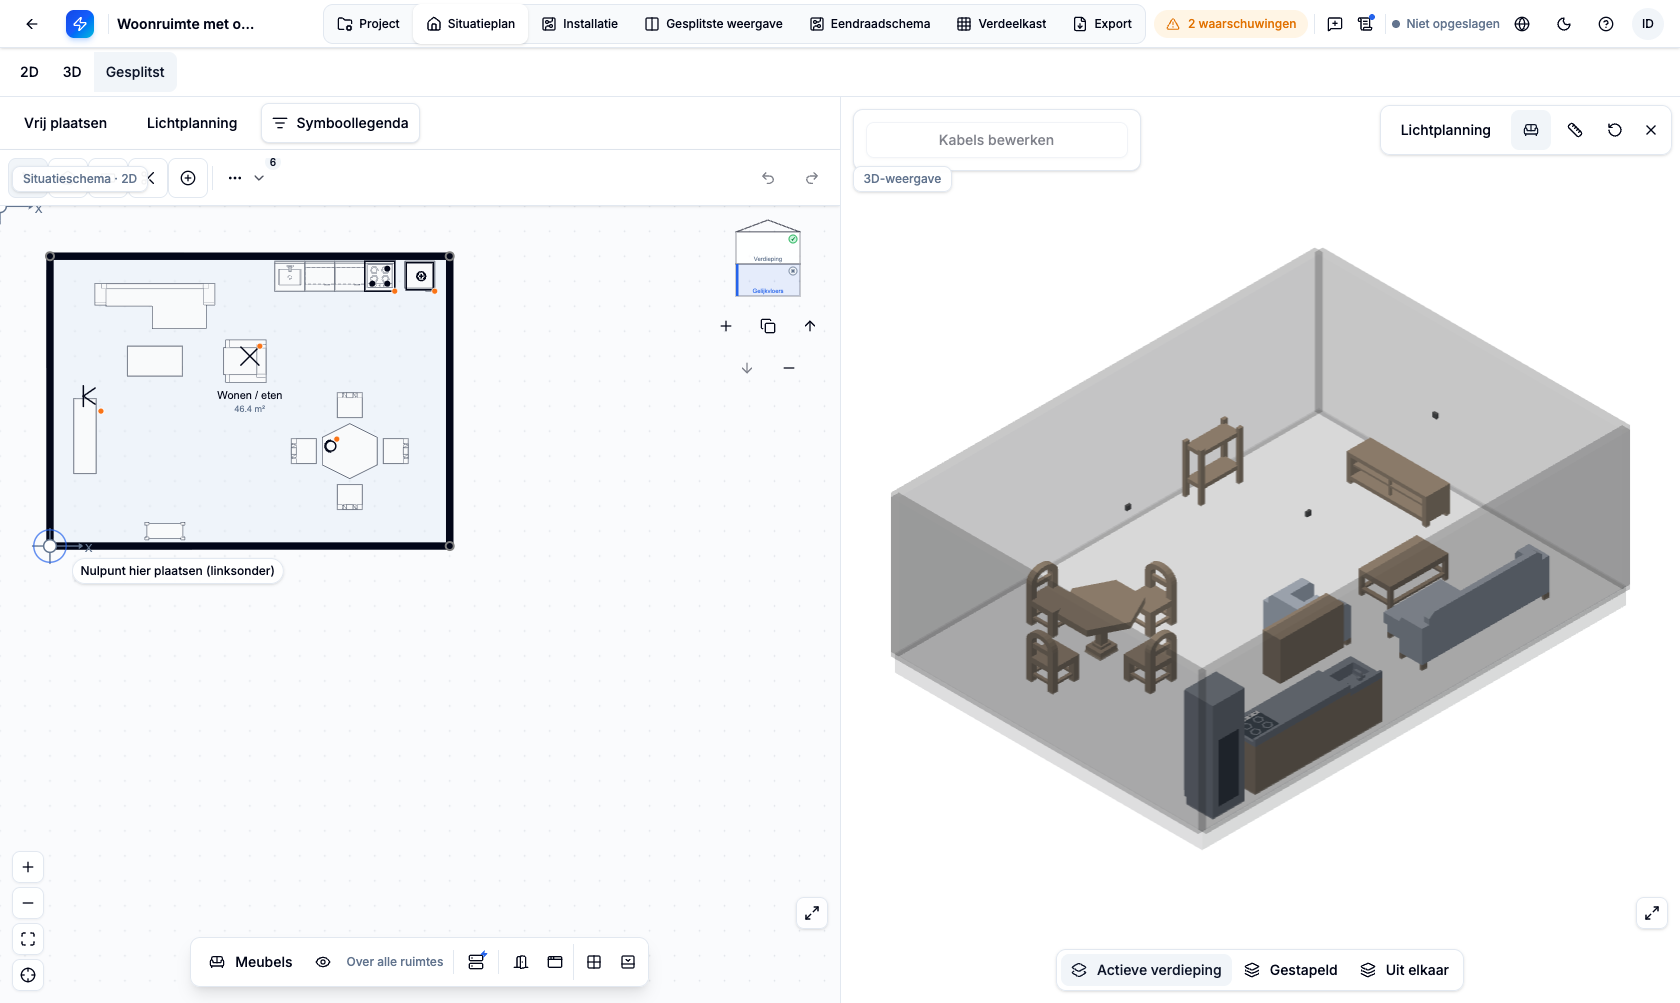This screenshot has height=1003, width=1680.
Task: Open the Verdeelkast tab
Action: 1001,24
